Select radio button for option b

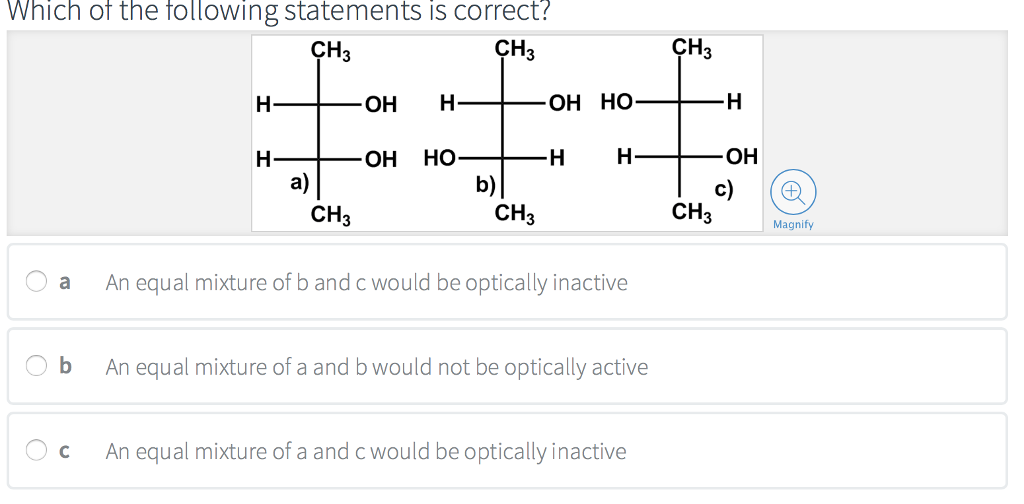click(36, 367)
